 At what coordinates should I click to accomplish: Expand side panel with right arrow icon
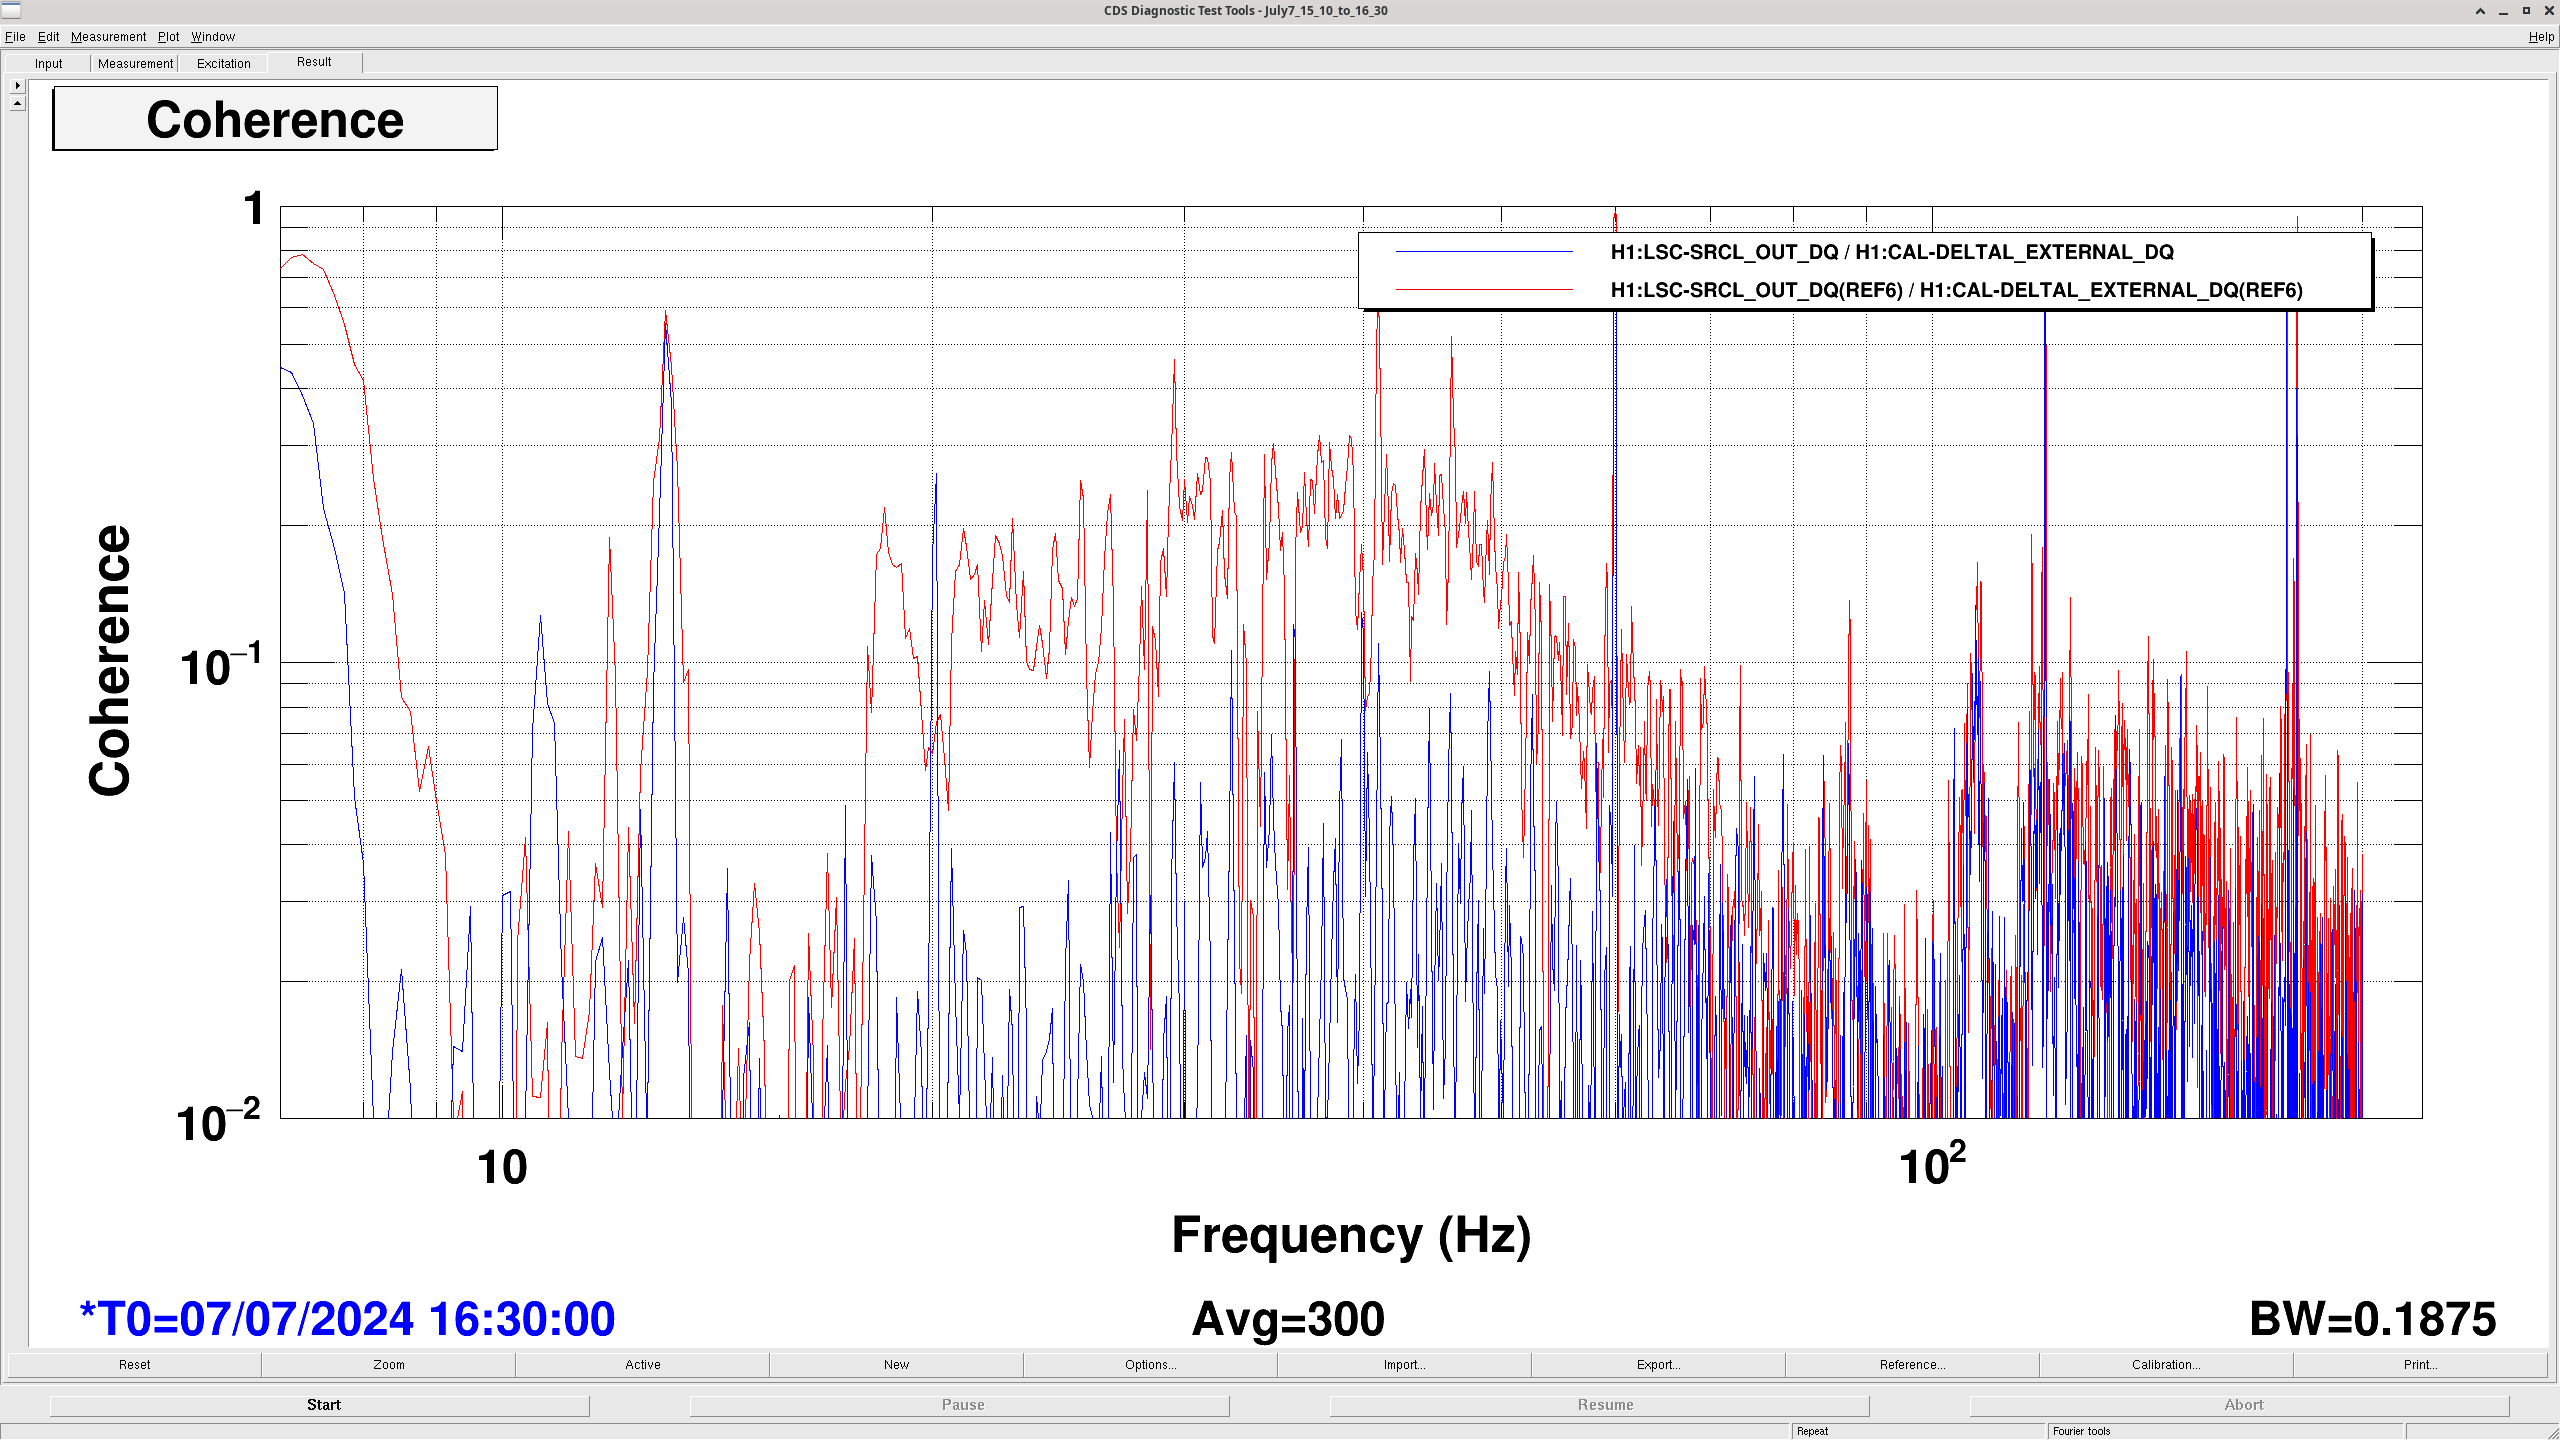click(x=17, y=86)
